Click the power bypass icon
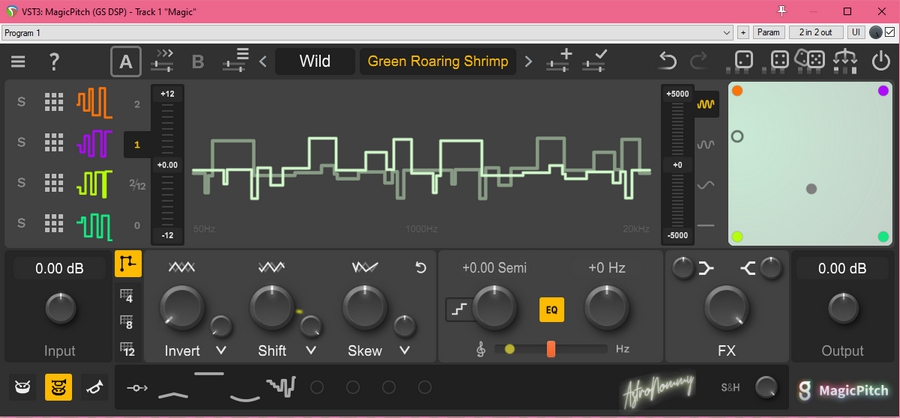Screen dimensions: 900x418 point(880,61)
